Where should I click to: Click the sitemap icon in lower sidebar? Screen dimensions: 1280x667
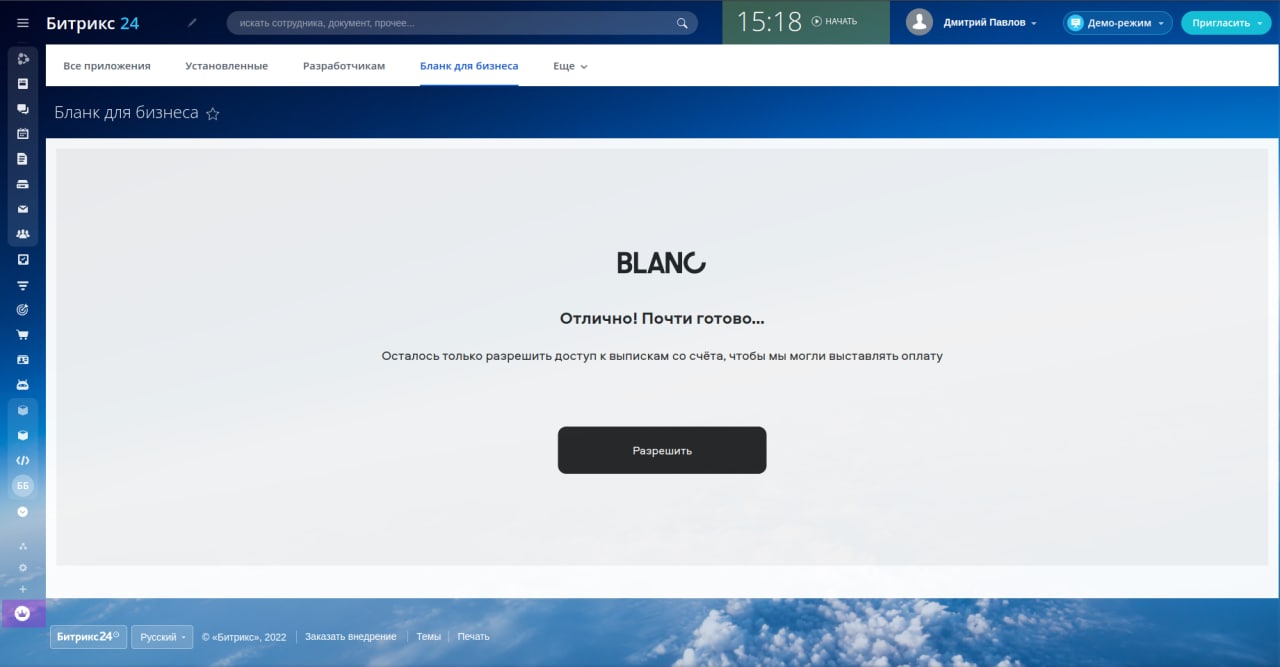pyautogui.click(x=23, y=546)
